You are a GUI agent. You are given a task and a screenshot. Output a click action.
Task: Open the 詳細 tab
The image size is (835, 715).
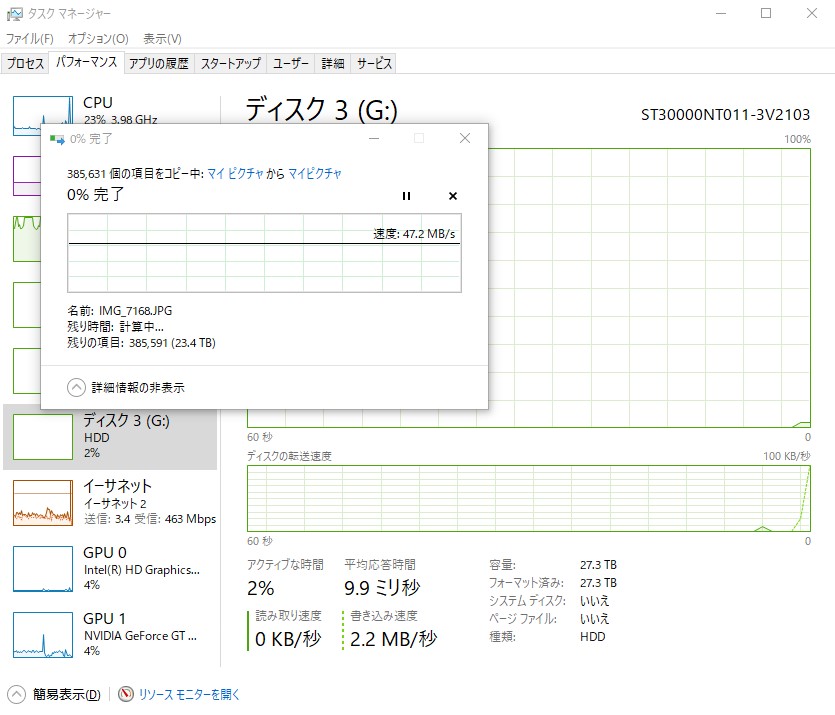coord(333,63)
